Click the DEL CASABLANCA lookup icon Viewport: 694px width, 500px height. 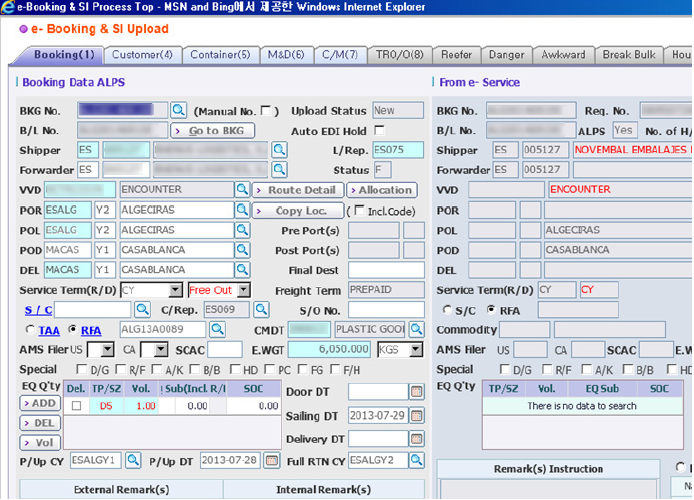[x=242, y=269]
